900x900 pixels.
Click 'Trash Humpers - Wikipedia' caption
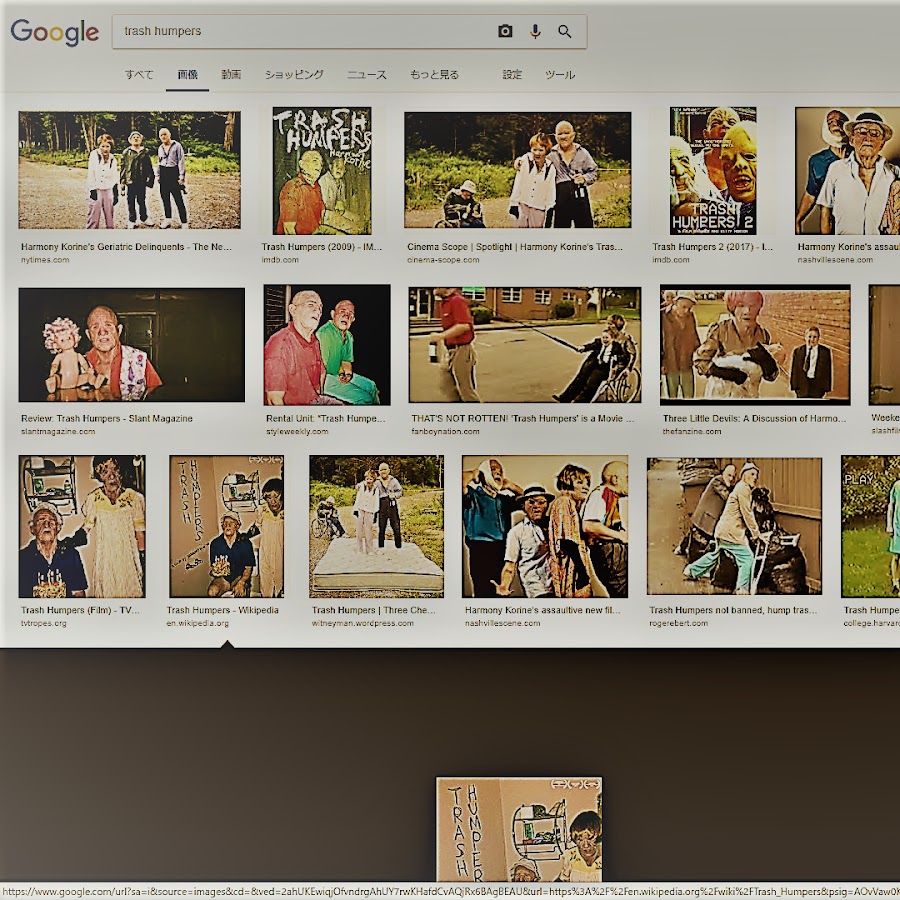[x=223, y=610]
